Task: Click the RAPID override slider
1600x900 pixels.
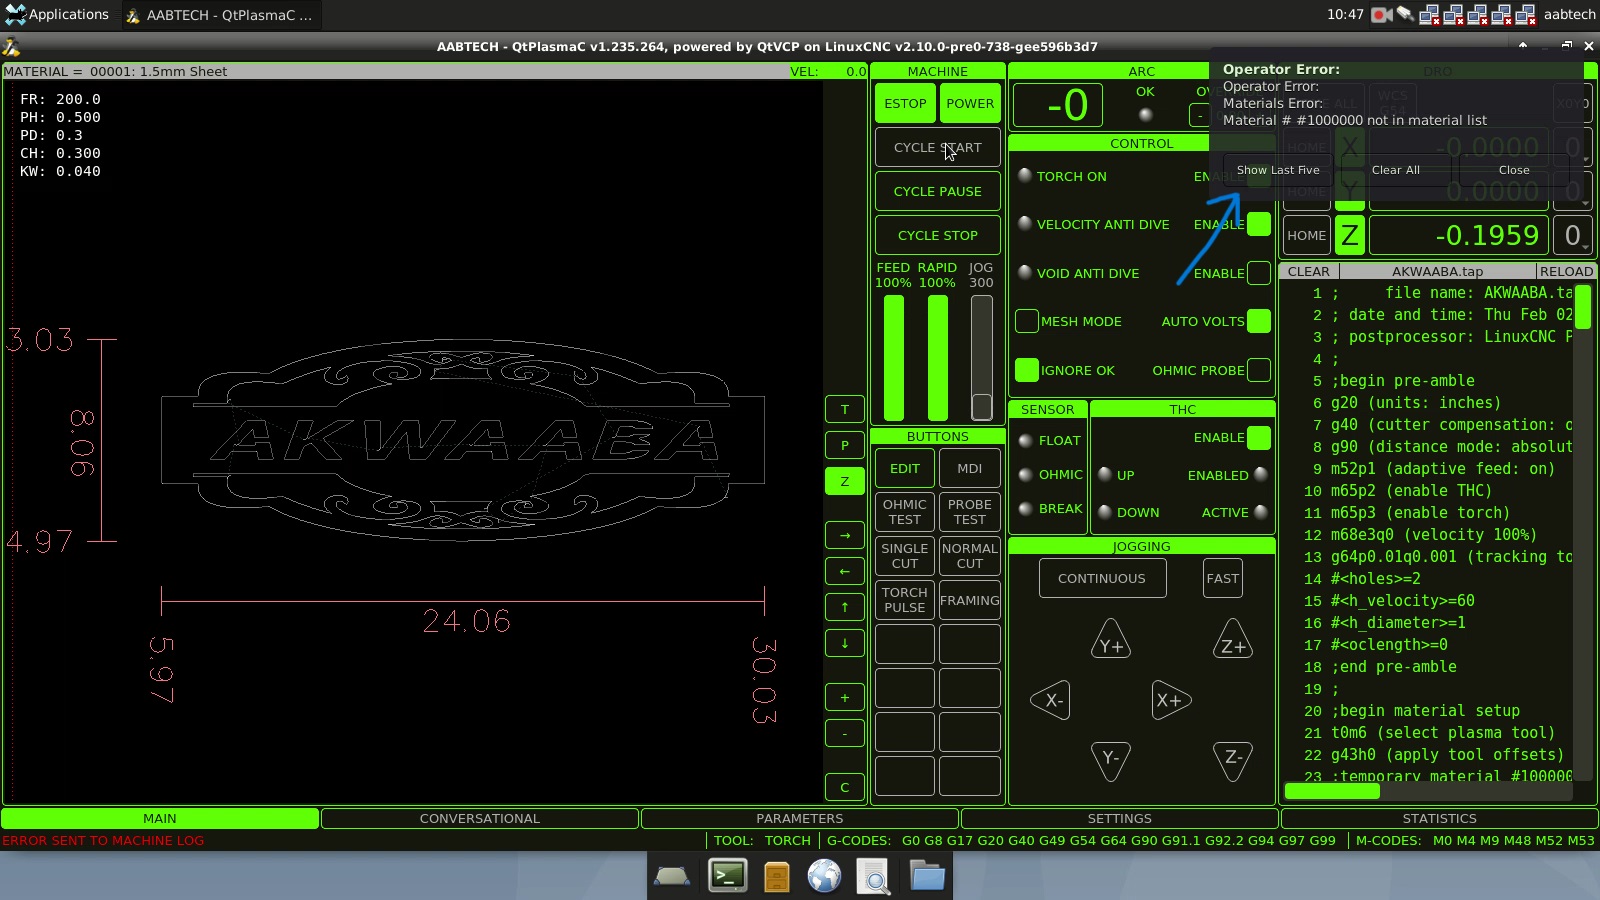Action: [938, 357]
